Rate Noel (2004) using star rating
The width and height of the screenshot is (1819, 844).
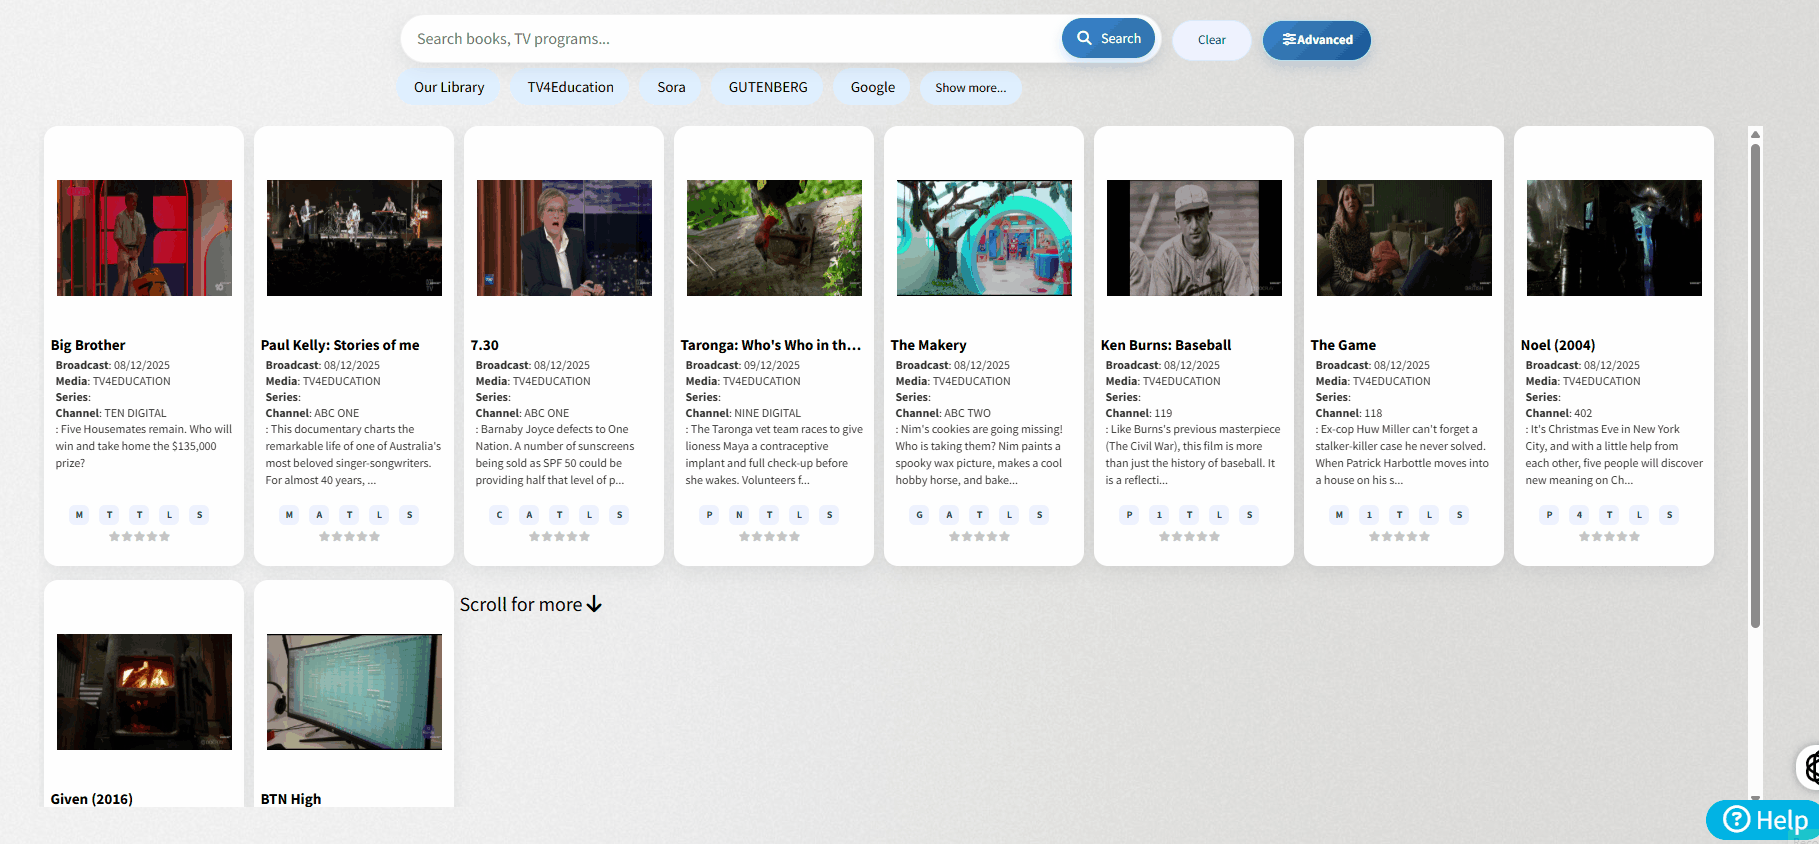tap(1609, 537)
